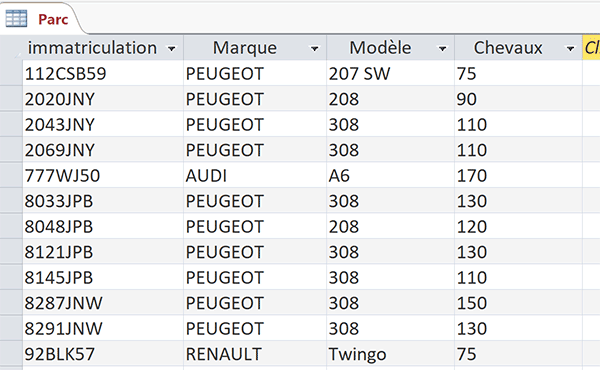Select the Modèle column header
This screenshot has width=600, height=370.
pos(390,48)
